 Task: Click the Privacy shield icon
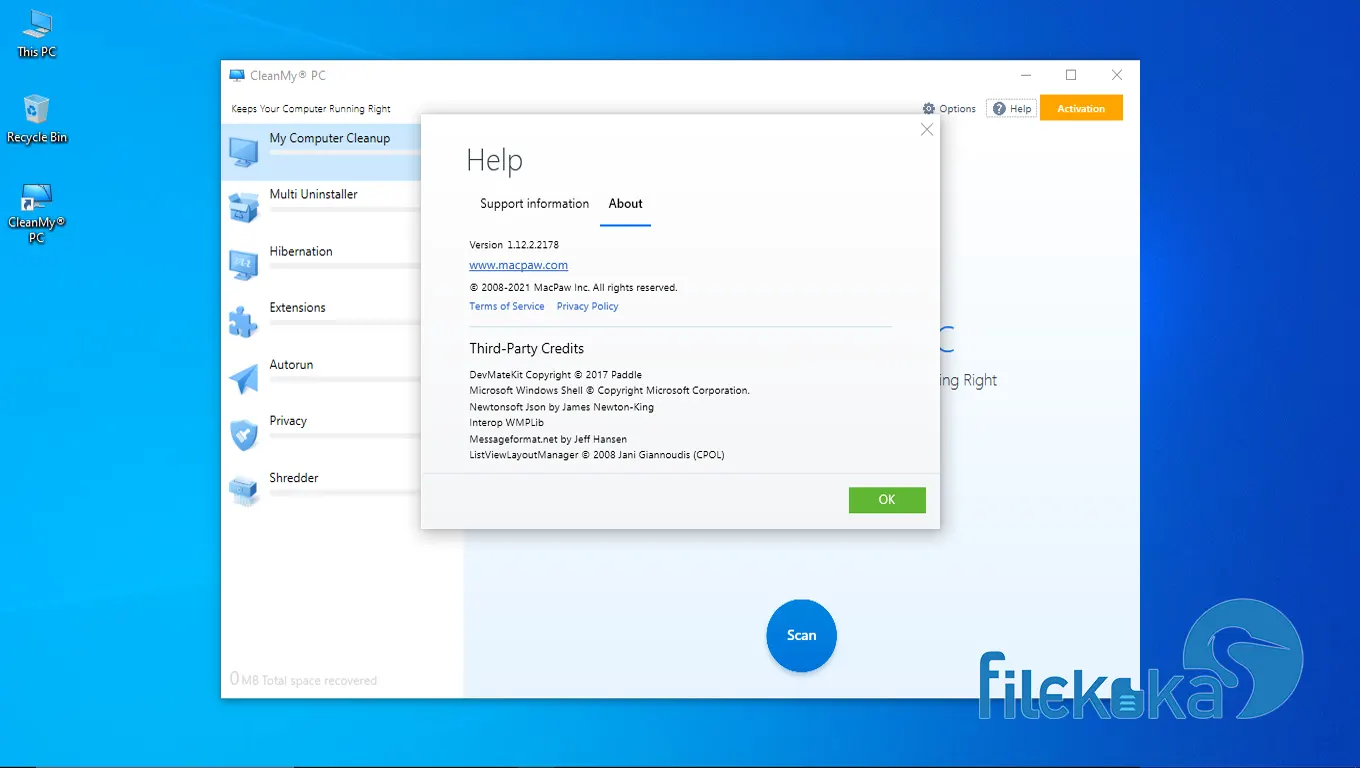244,435
